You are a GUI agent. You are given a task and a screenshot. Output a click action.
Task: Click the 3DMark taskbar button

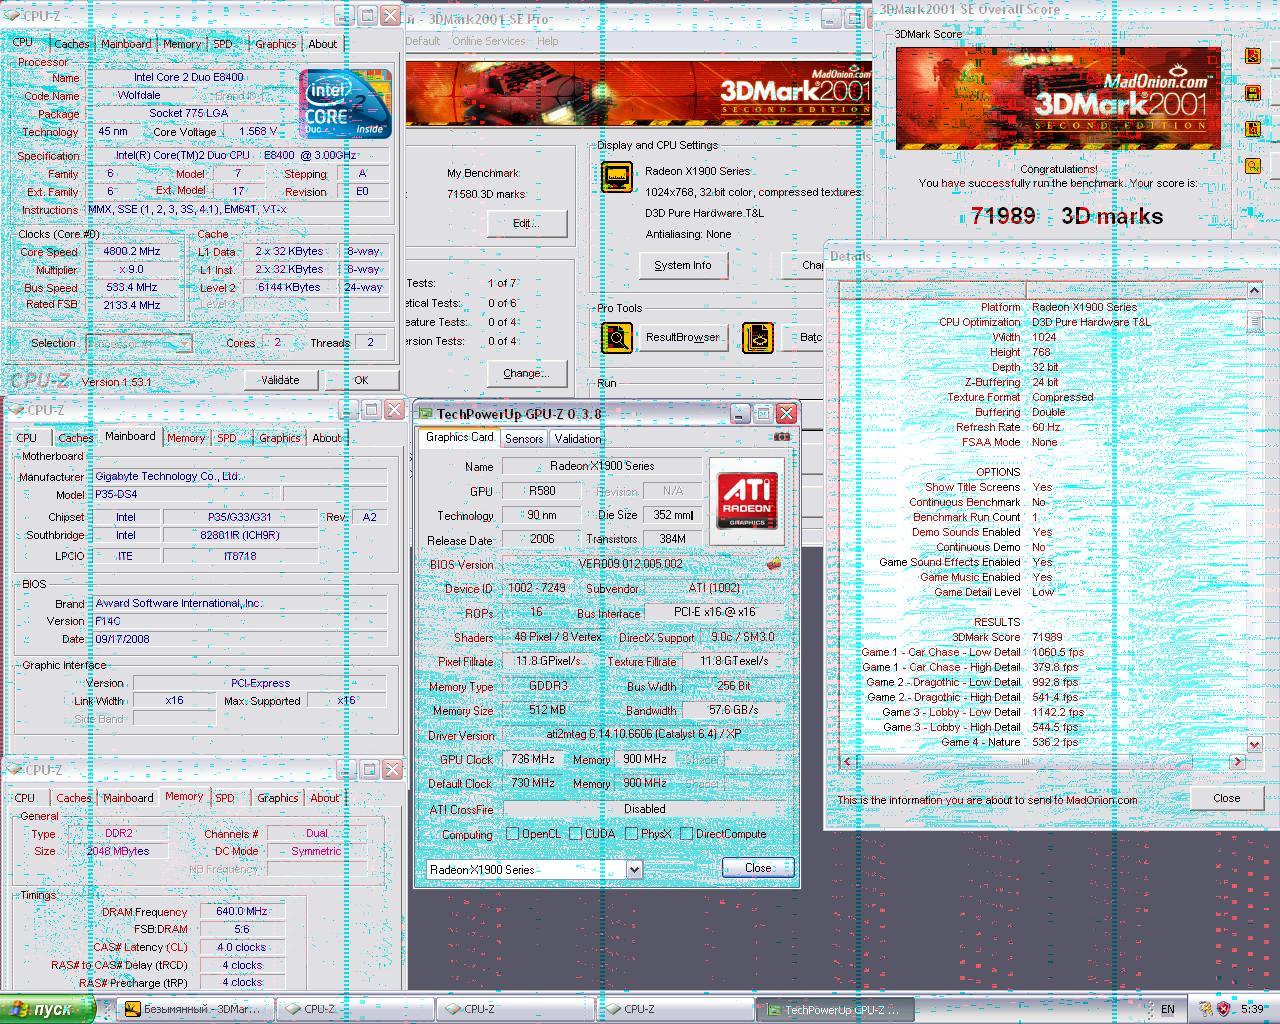[194, 1009]
